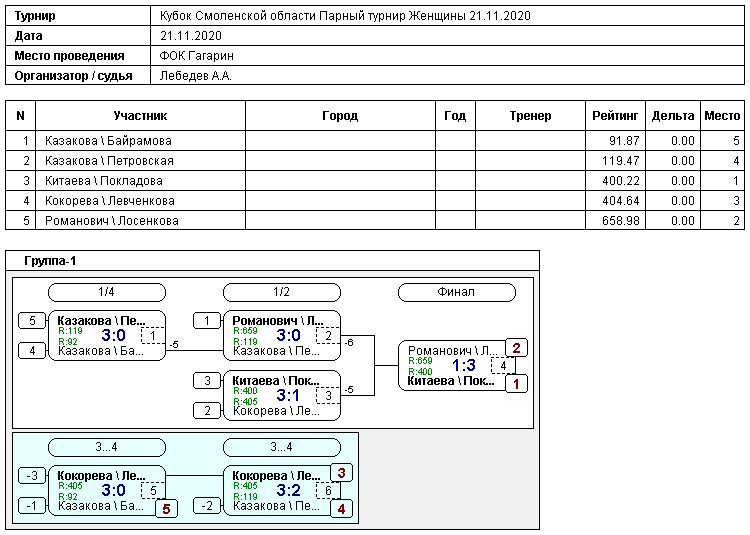
Task: Select the Китаева \ Покладова participant row
Action: 104,181
